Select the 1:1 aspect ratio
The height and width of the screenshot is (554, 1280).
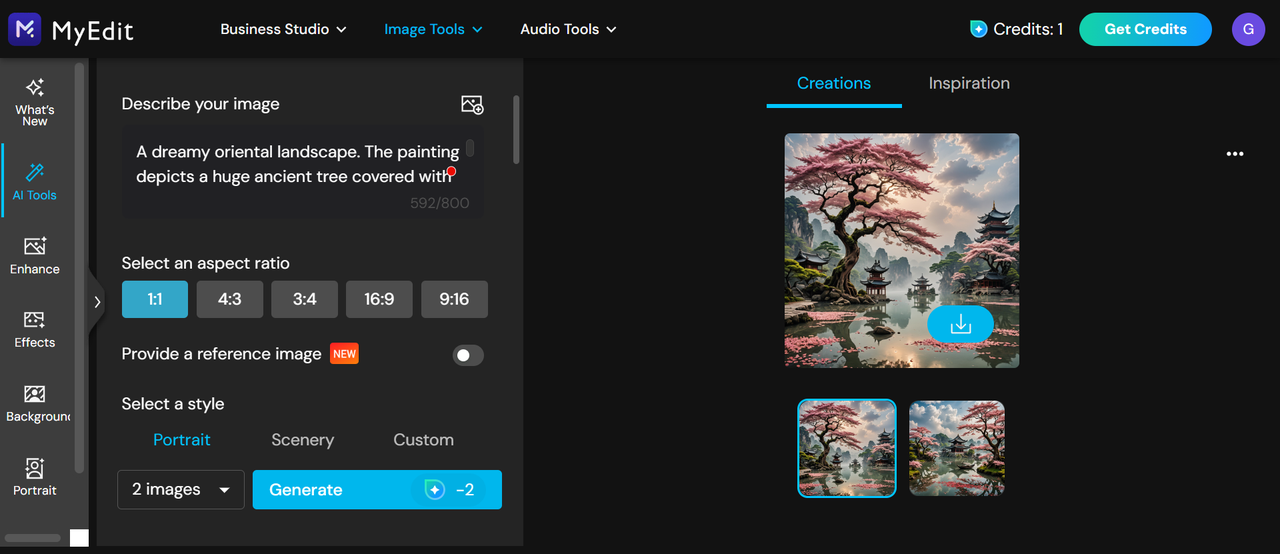pyautogui.click(x=155, y=299)
